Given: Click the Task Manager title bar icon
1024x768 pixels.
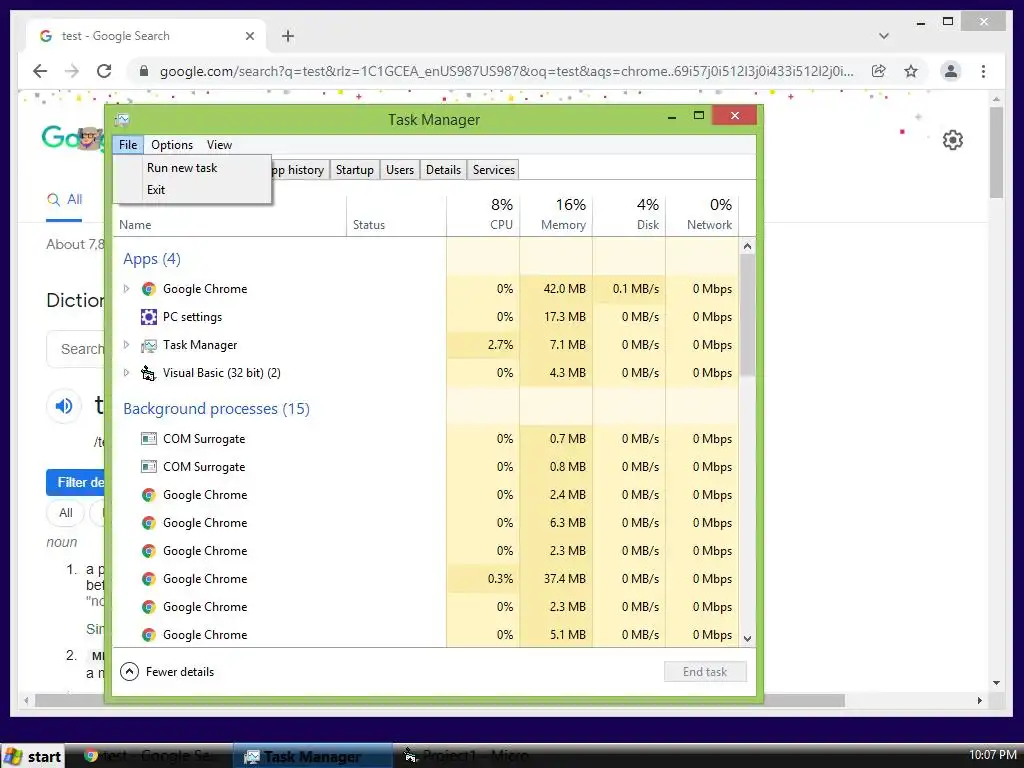Looking at the screenshot, I should [122, 120].
